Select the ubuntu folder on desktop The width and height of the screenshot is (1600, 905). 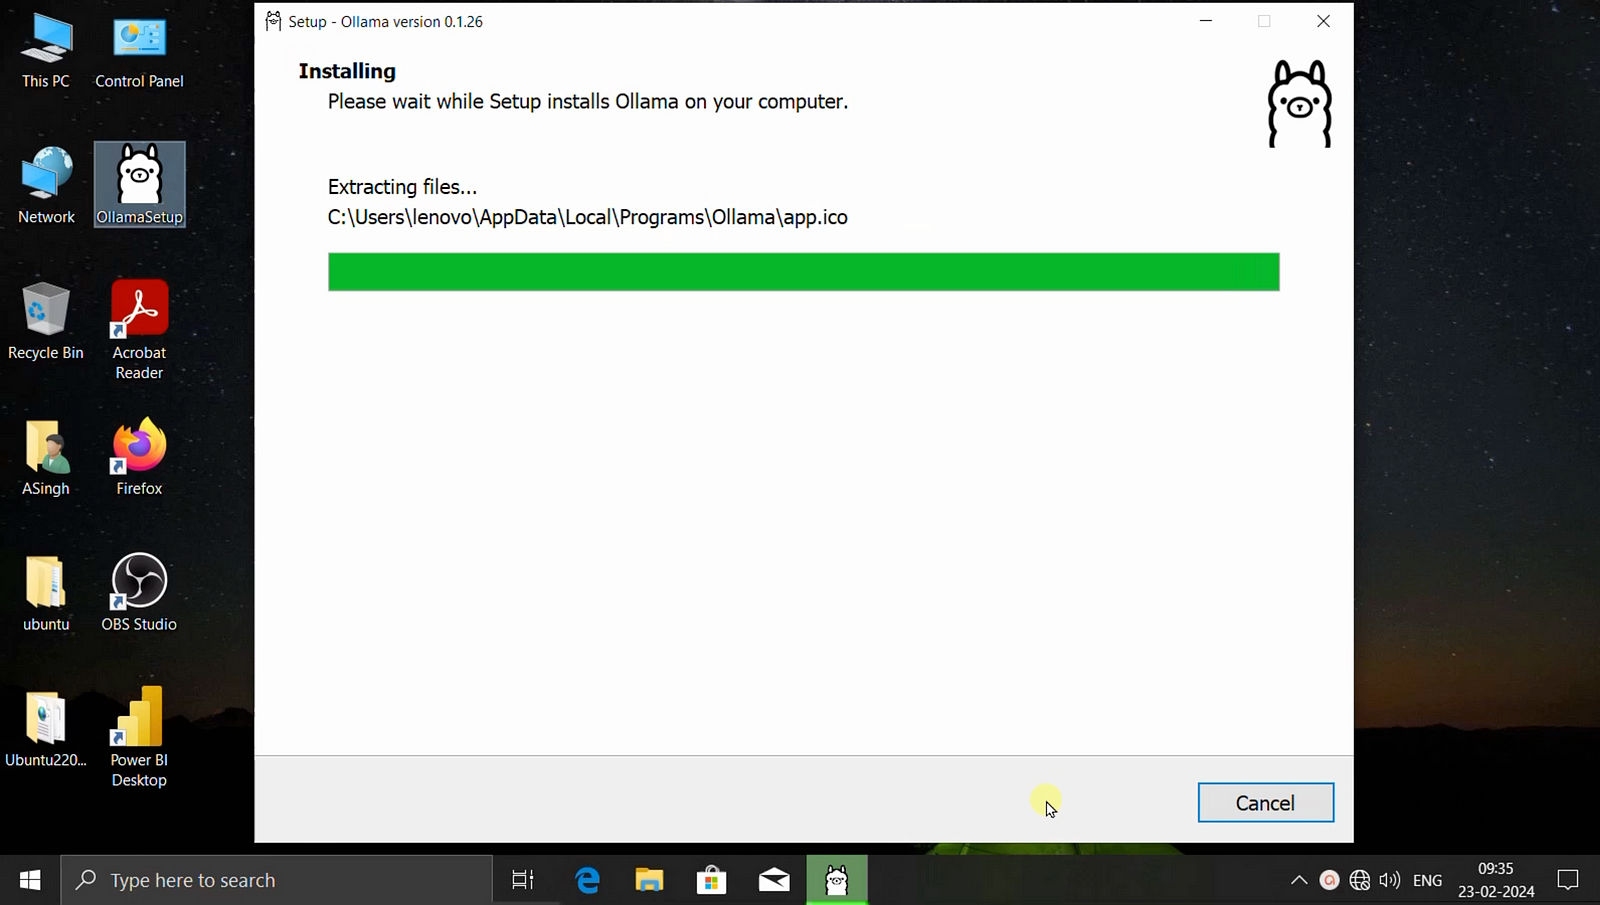45,591
